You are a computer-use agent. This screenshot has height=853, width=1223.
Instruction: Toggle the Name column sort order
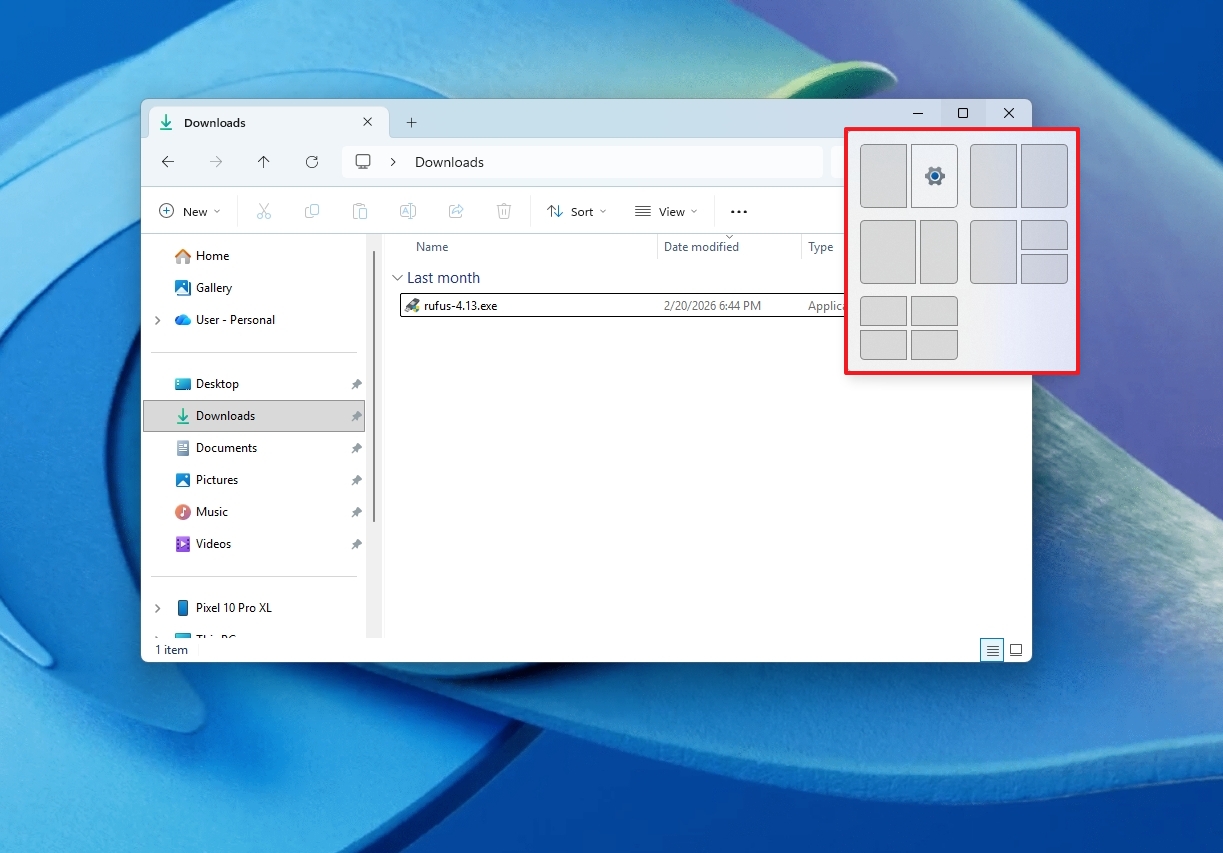(431, 246)
